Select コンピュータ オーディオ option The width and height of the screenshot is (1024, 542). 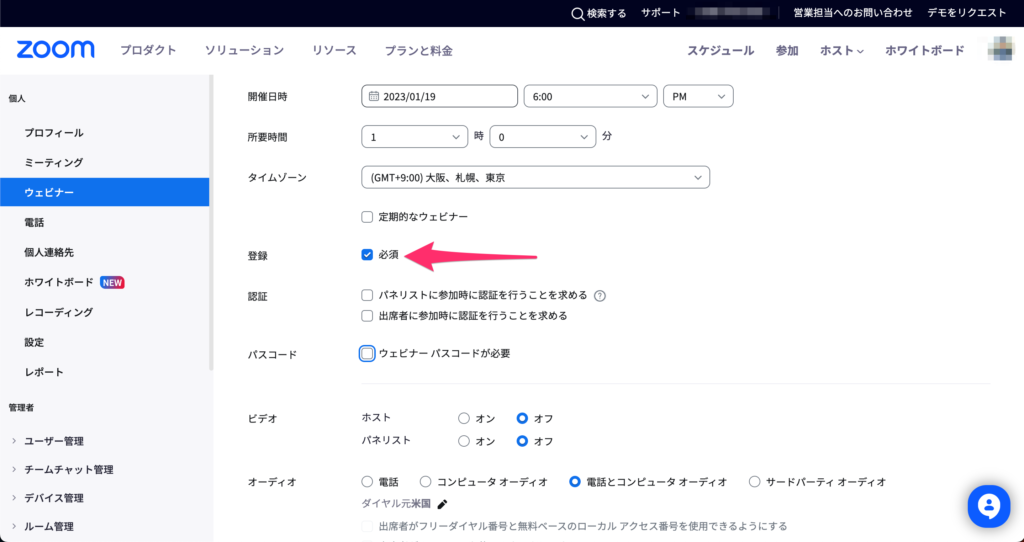[426, 482]
